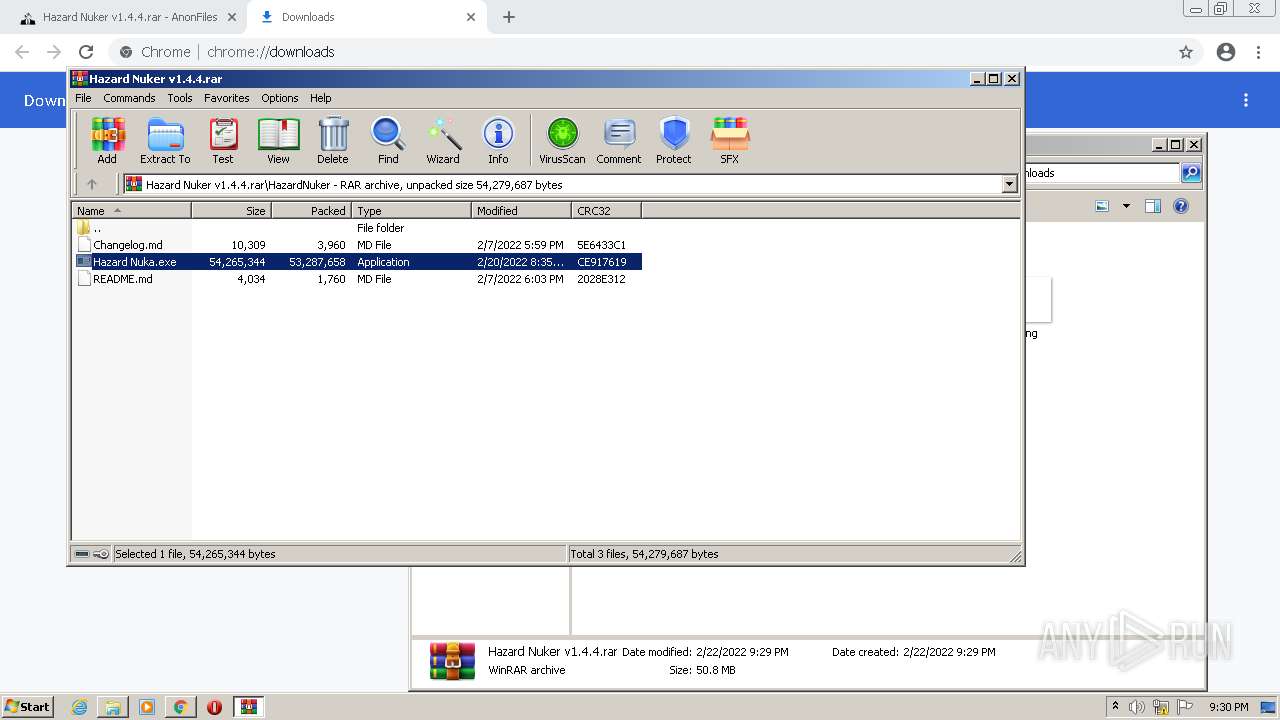
Task: Switch to the Downloads browser tab
Action: 366,17
